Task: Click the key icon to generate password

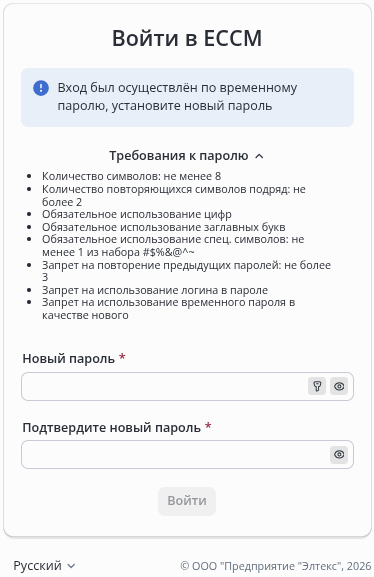Action: point(317,386)
